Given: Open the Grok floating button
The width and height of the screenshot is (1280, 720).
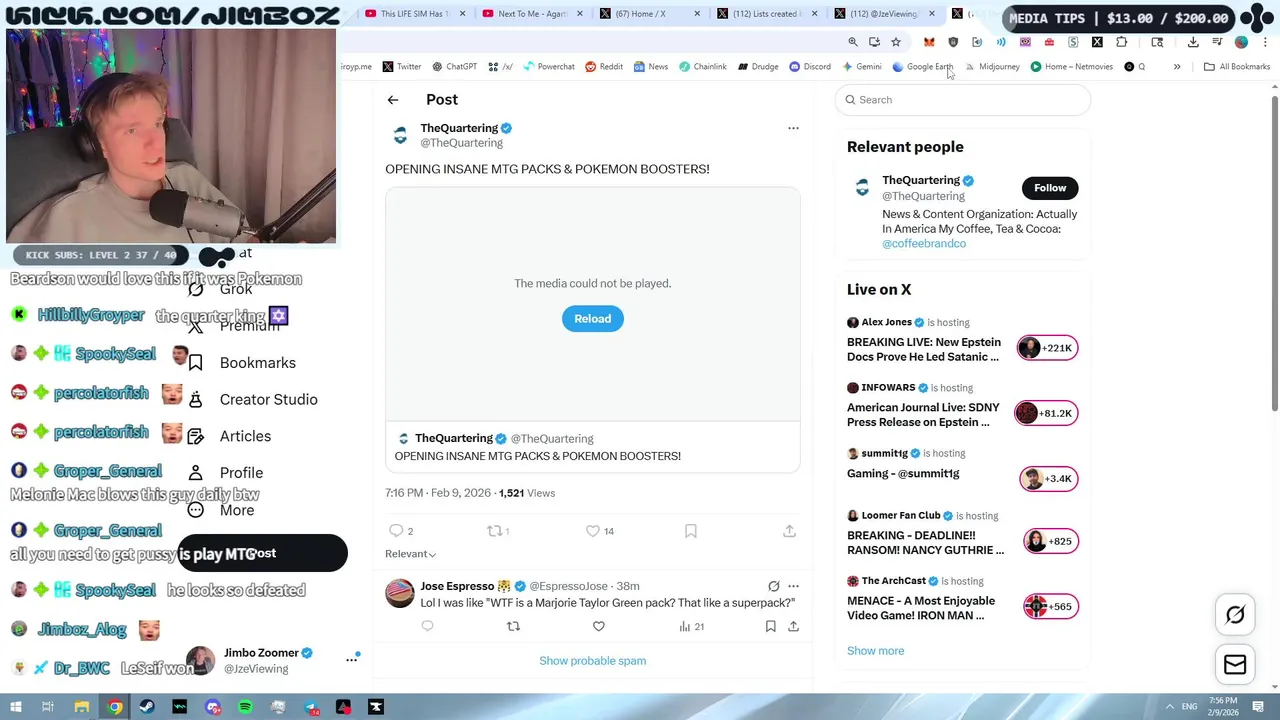Looking at the screenshot, I should pos(1235,615).
